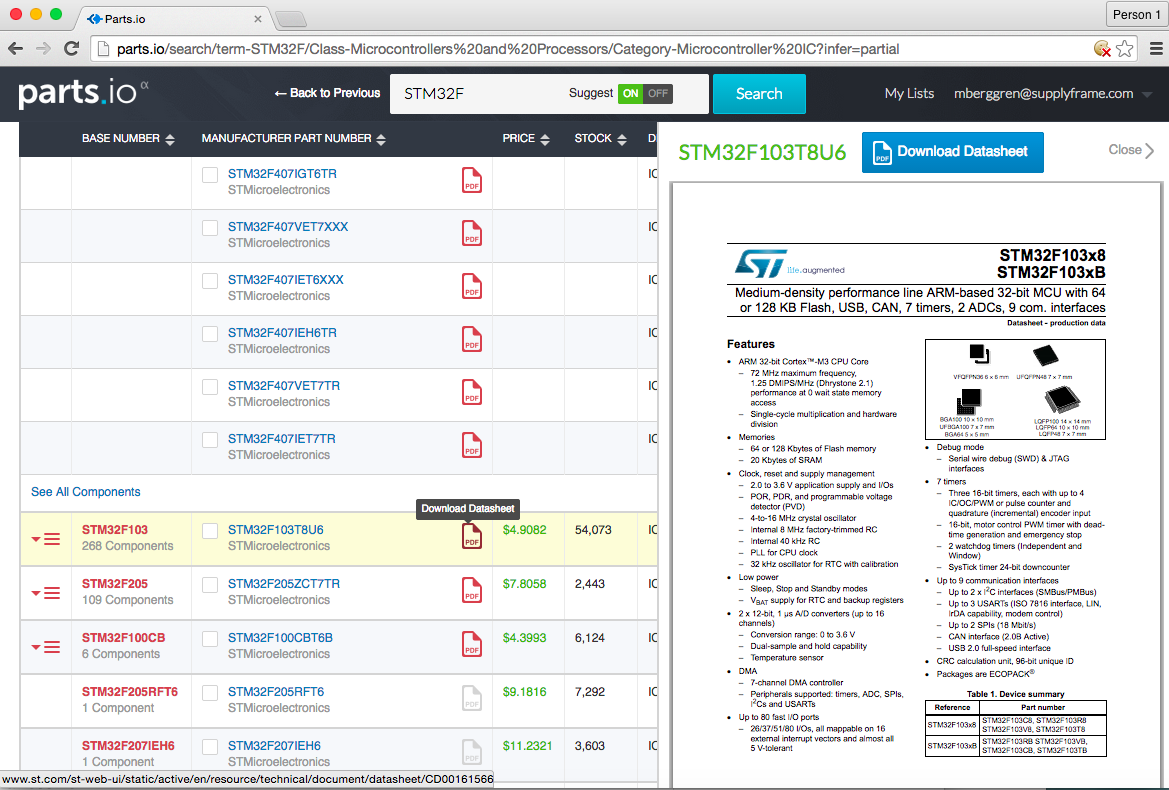Open PDF datasheet icon for STM32F407VET7TR
This screenshot has height=790, width=1169.
pos(472,392)
